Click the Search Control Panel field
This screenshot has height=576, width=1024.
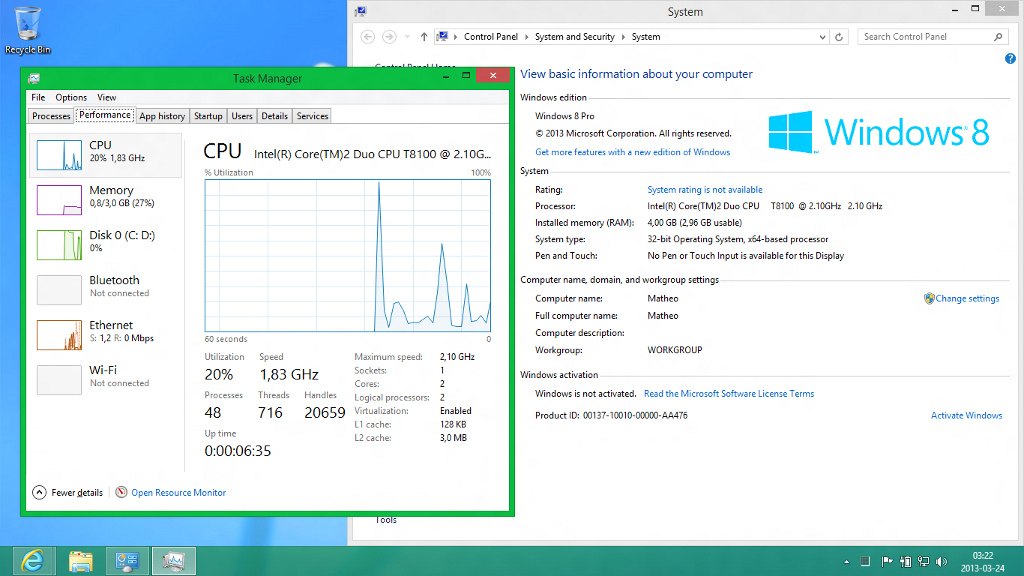click(x=925, y=37)
